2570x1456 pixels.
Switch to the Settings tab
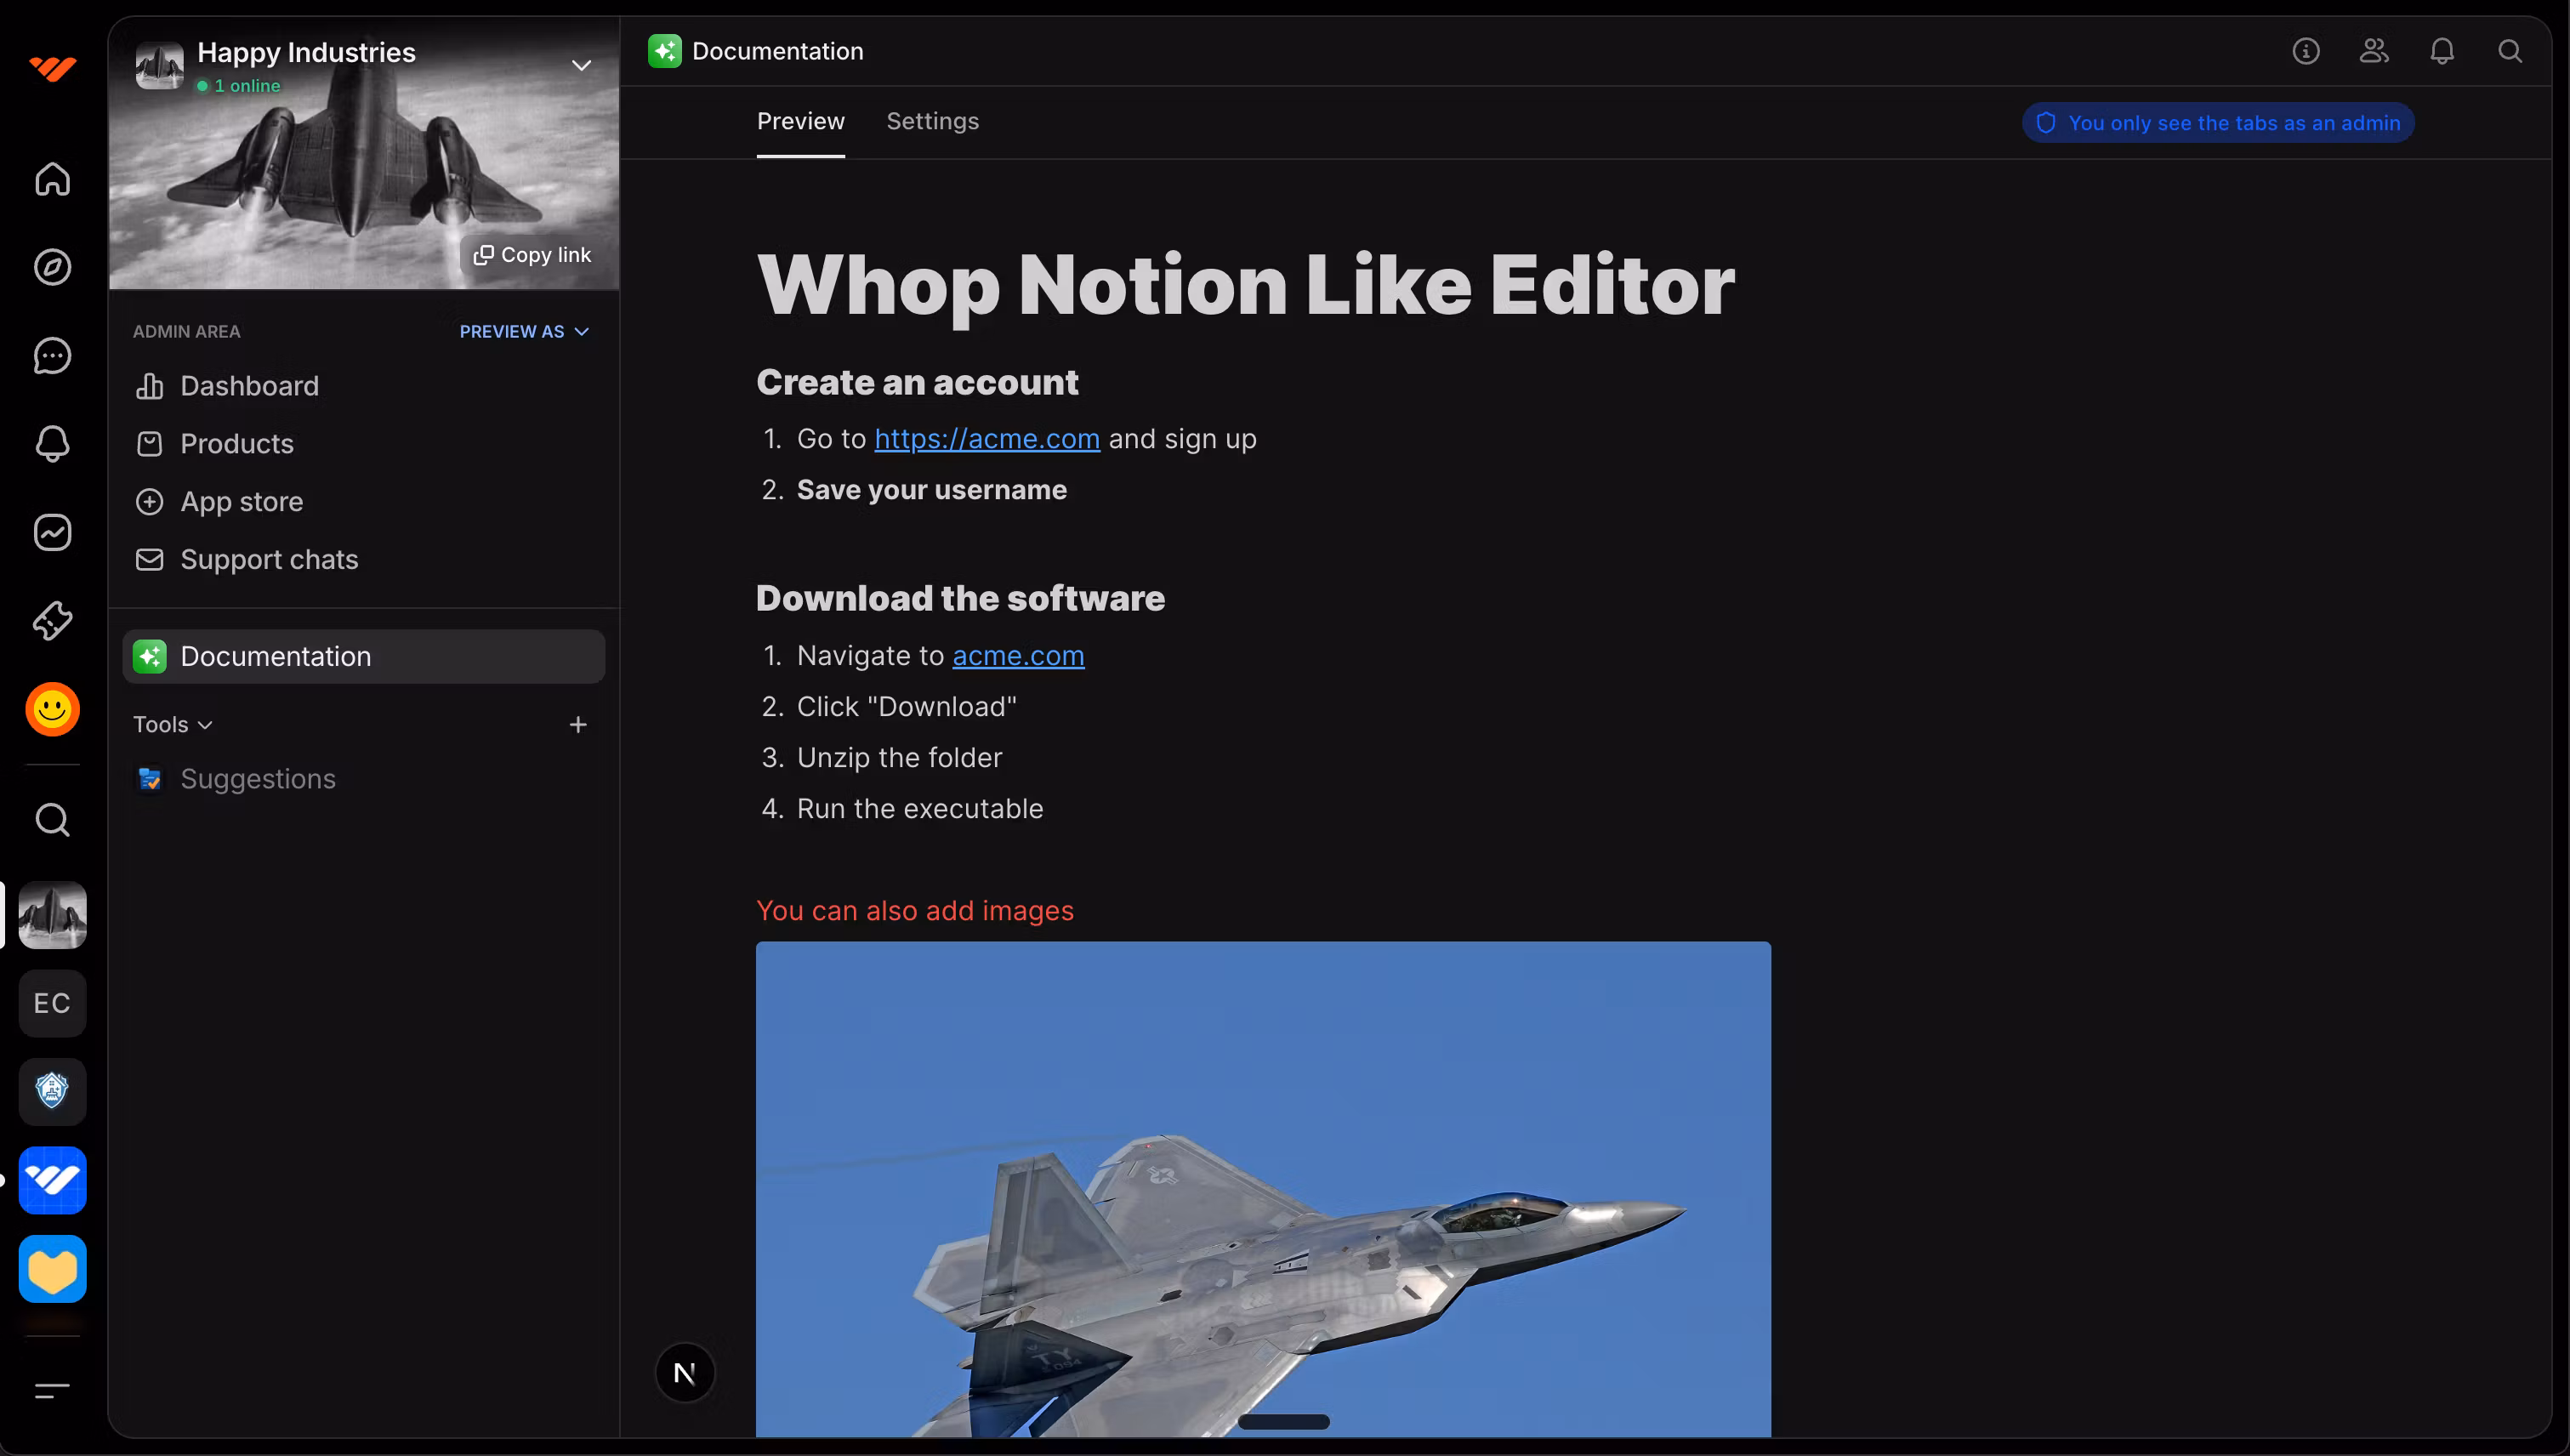(932, 122)
